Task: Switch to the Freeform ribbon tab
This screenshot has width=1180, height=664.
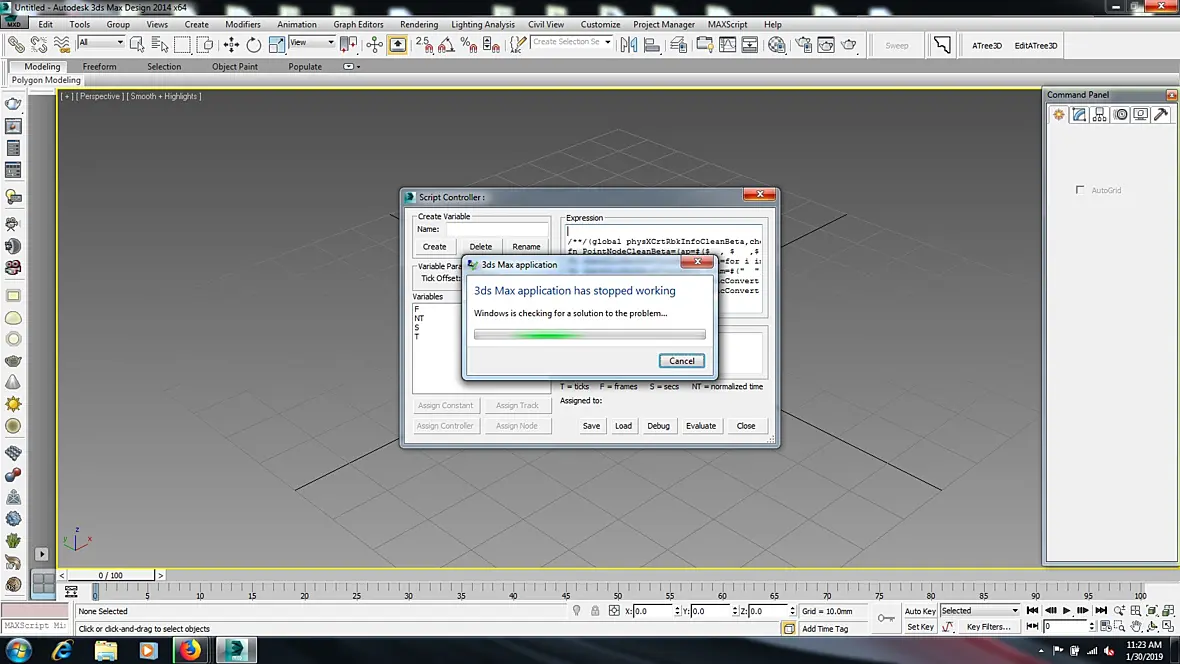Action: click(x=99, y=66)
